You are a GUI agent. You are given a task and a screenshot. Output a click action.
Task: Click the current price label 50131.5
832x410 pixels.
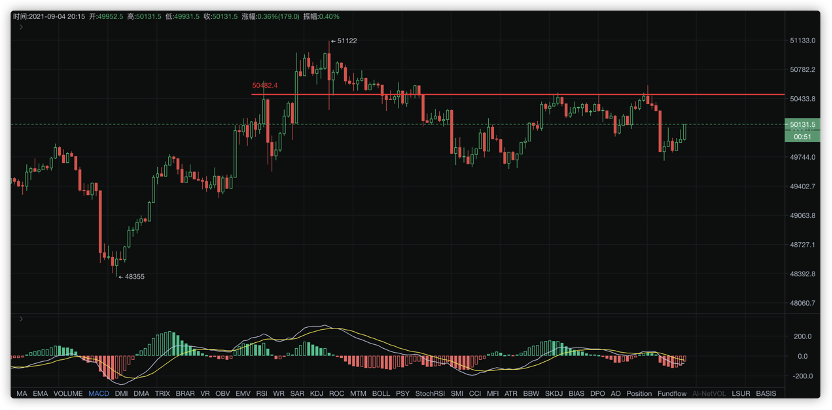click(x=803, y=124)
